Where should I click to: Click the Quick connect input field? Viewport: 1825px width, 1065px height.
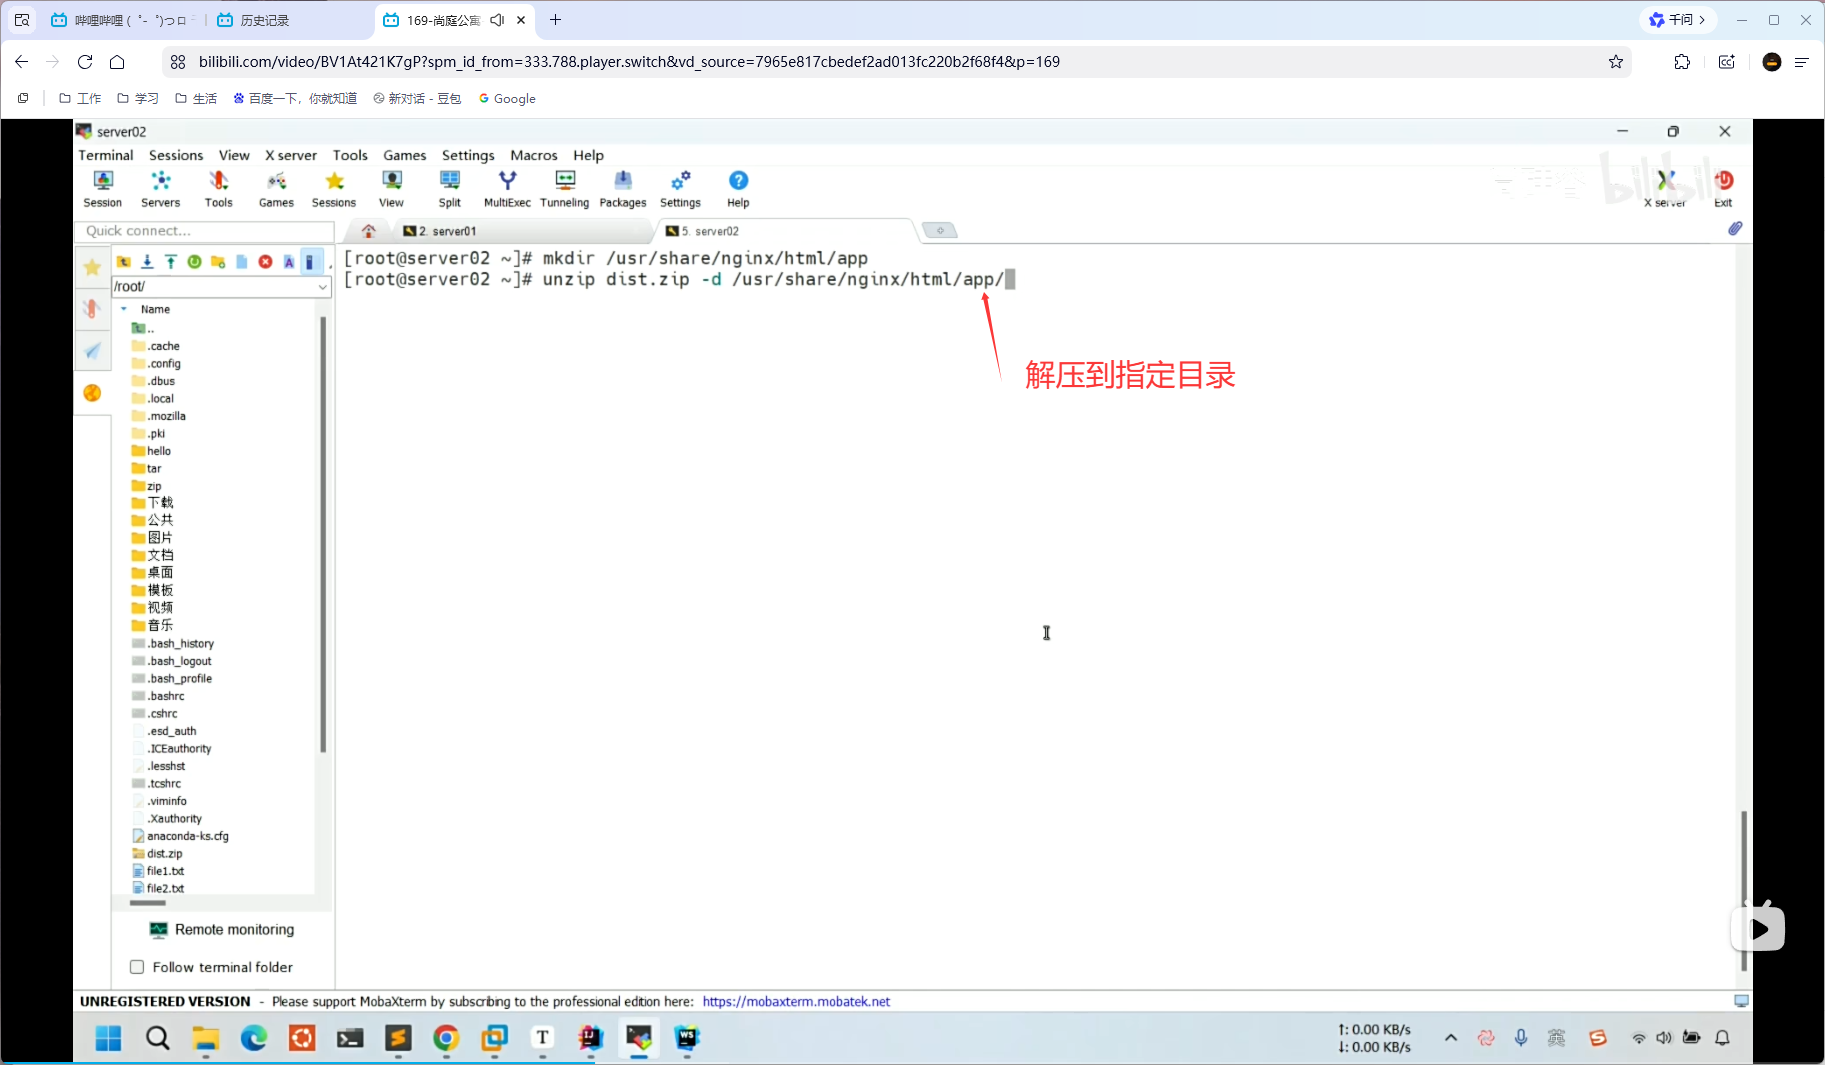click(x=205, y=231)
